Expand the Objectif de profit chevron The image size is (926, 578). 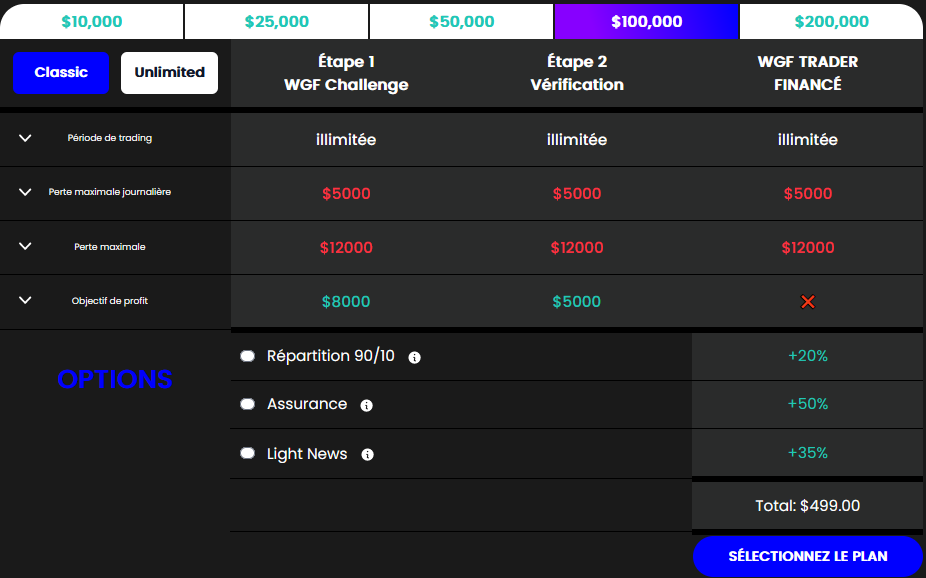(25, 300)
